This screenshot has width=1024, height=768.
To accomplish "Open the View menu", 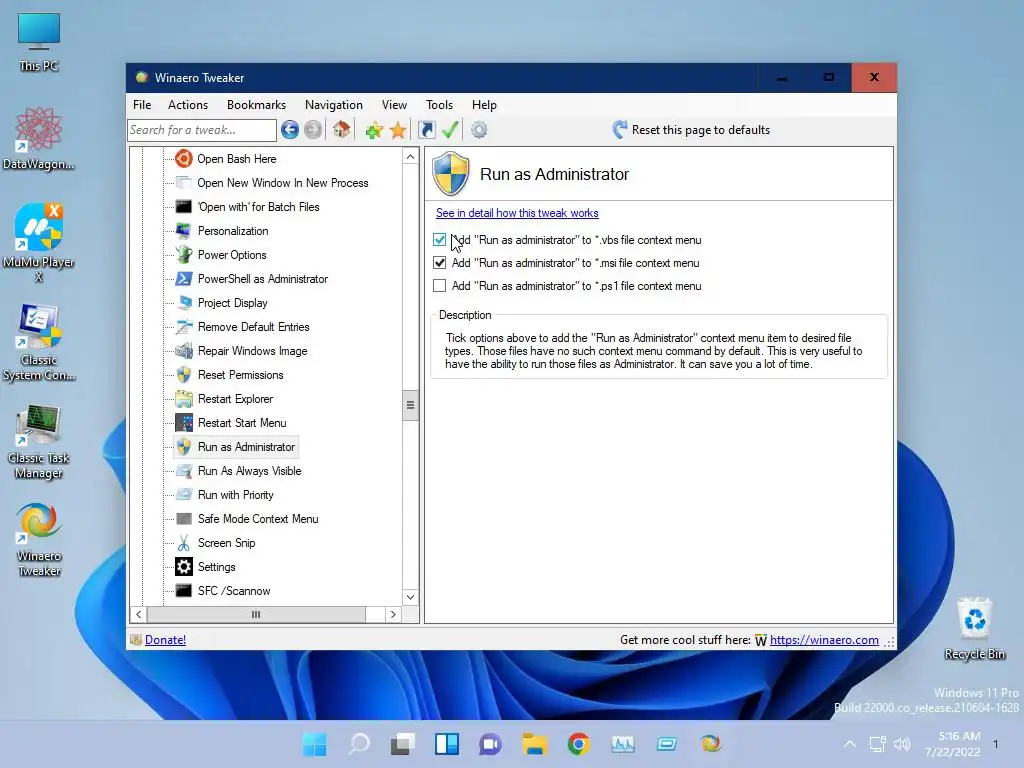I will pos(394,104).
